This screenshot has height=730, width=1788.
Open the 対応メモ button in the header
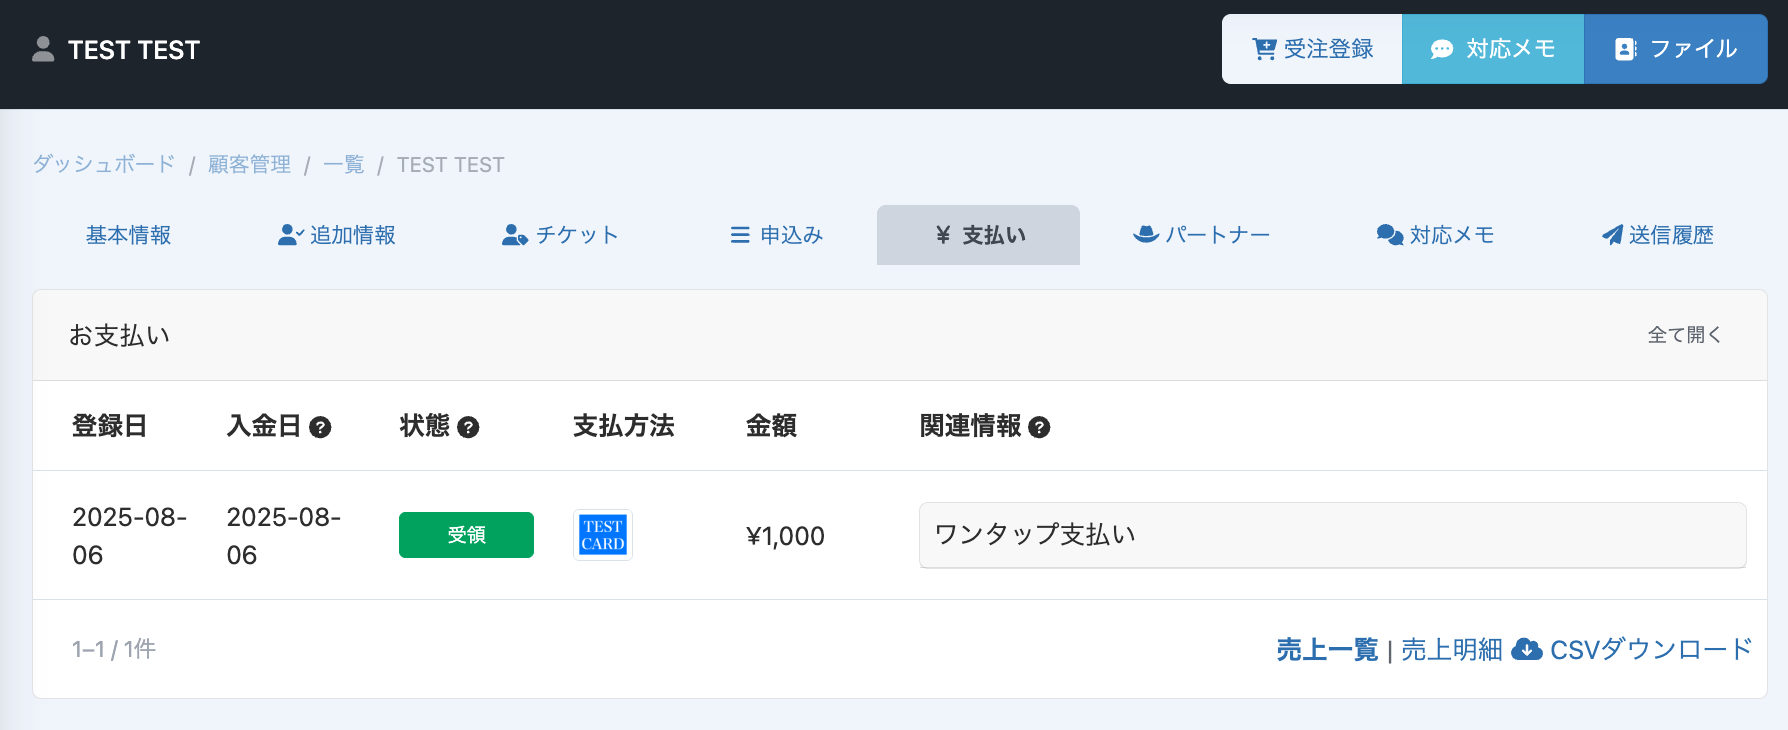pyautogui.click(x=1493, y=49)
